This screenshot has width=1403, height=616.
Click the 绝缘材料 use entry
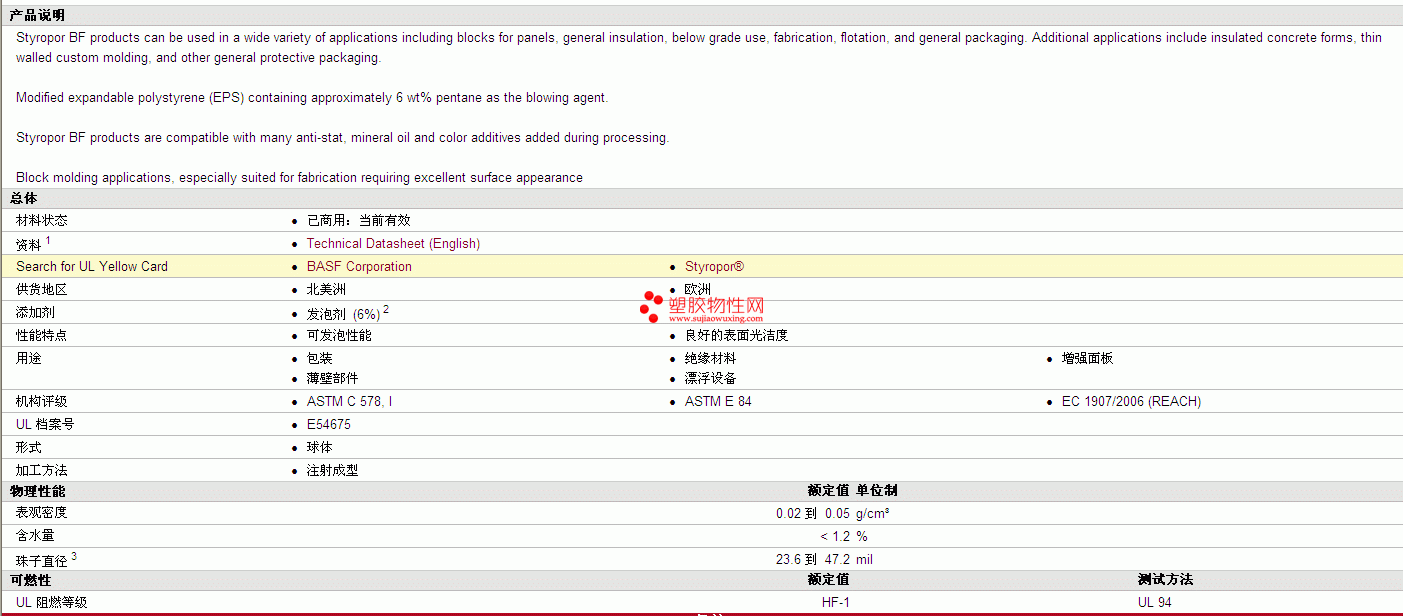(x=711, y=358)
